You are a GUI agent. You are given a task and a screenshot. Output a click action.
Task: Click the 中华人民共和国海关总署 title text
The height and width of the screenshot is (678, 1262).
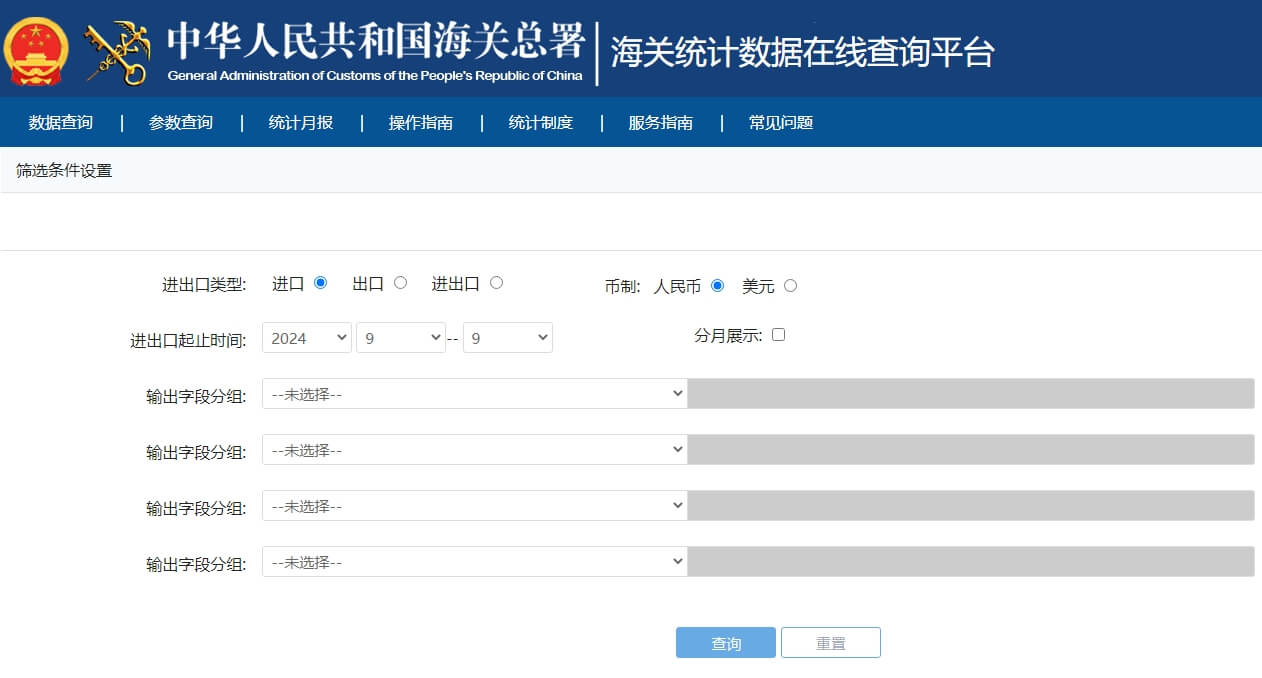(x=375, y=40)
